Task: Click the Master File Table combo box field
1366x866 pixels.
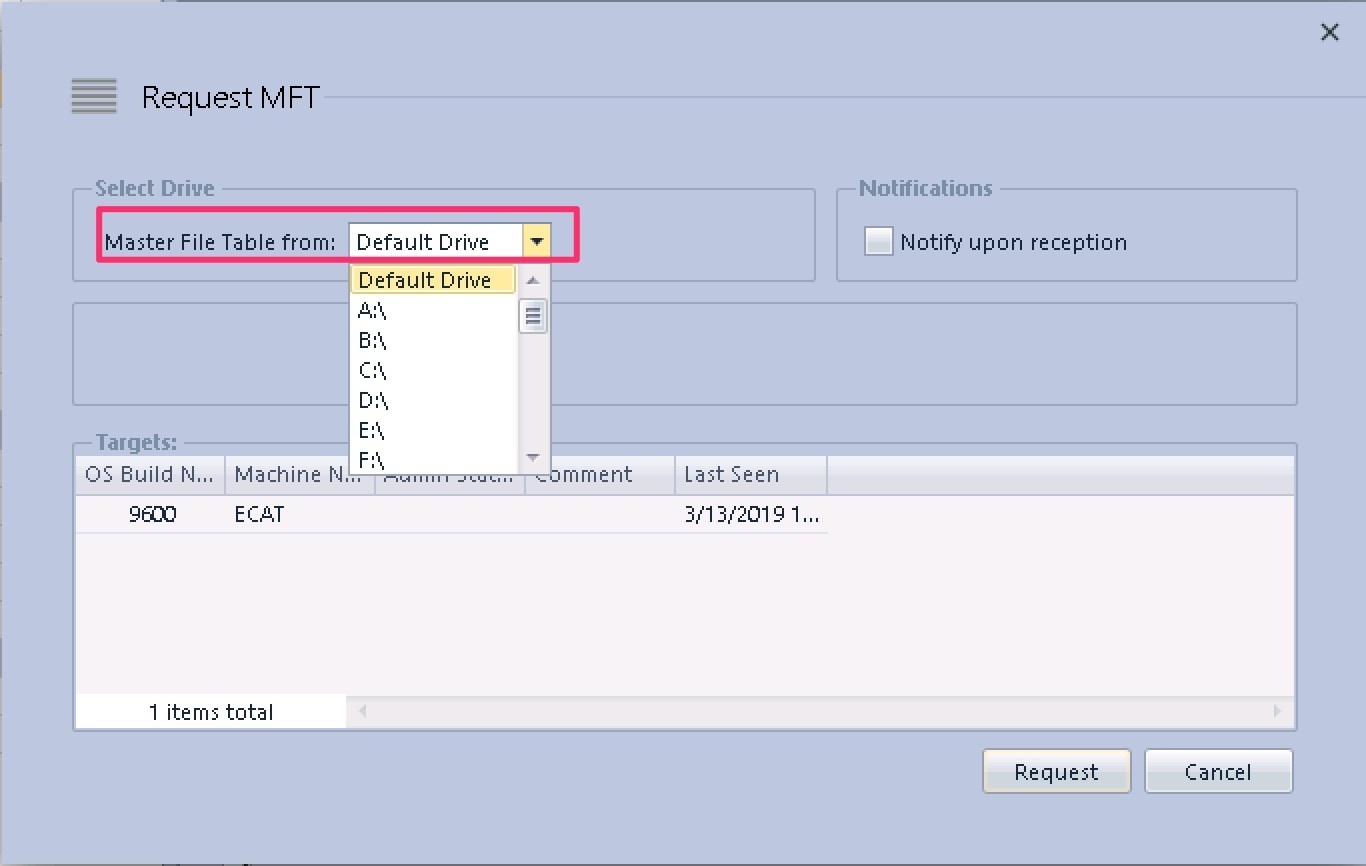Action: (435, 242)
